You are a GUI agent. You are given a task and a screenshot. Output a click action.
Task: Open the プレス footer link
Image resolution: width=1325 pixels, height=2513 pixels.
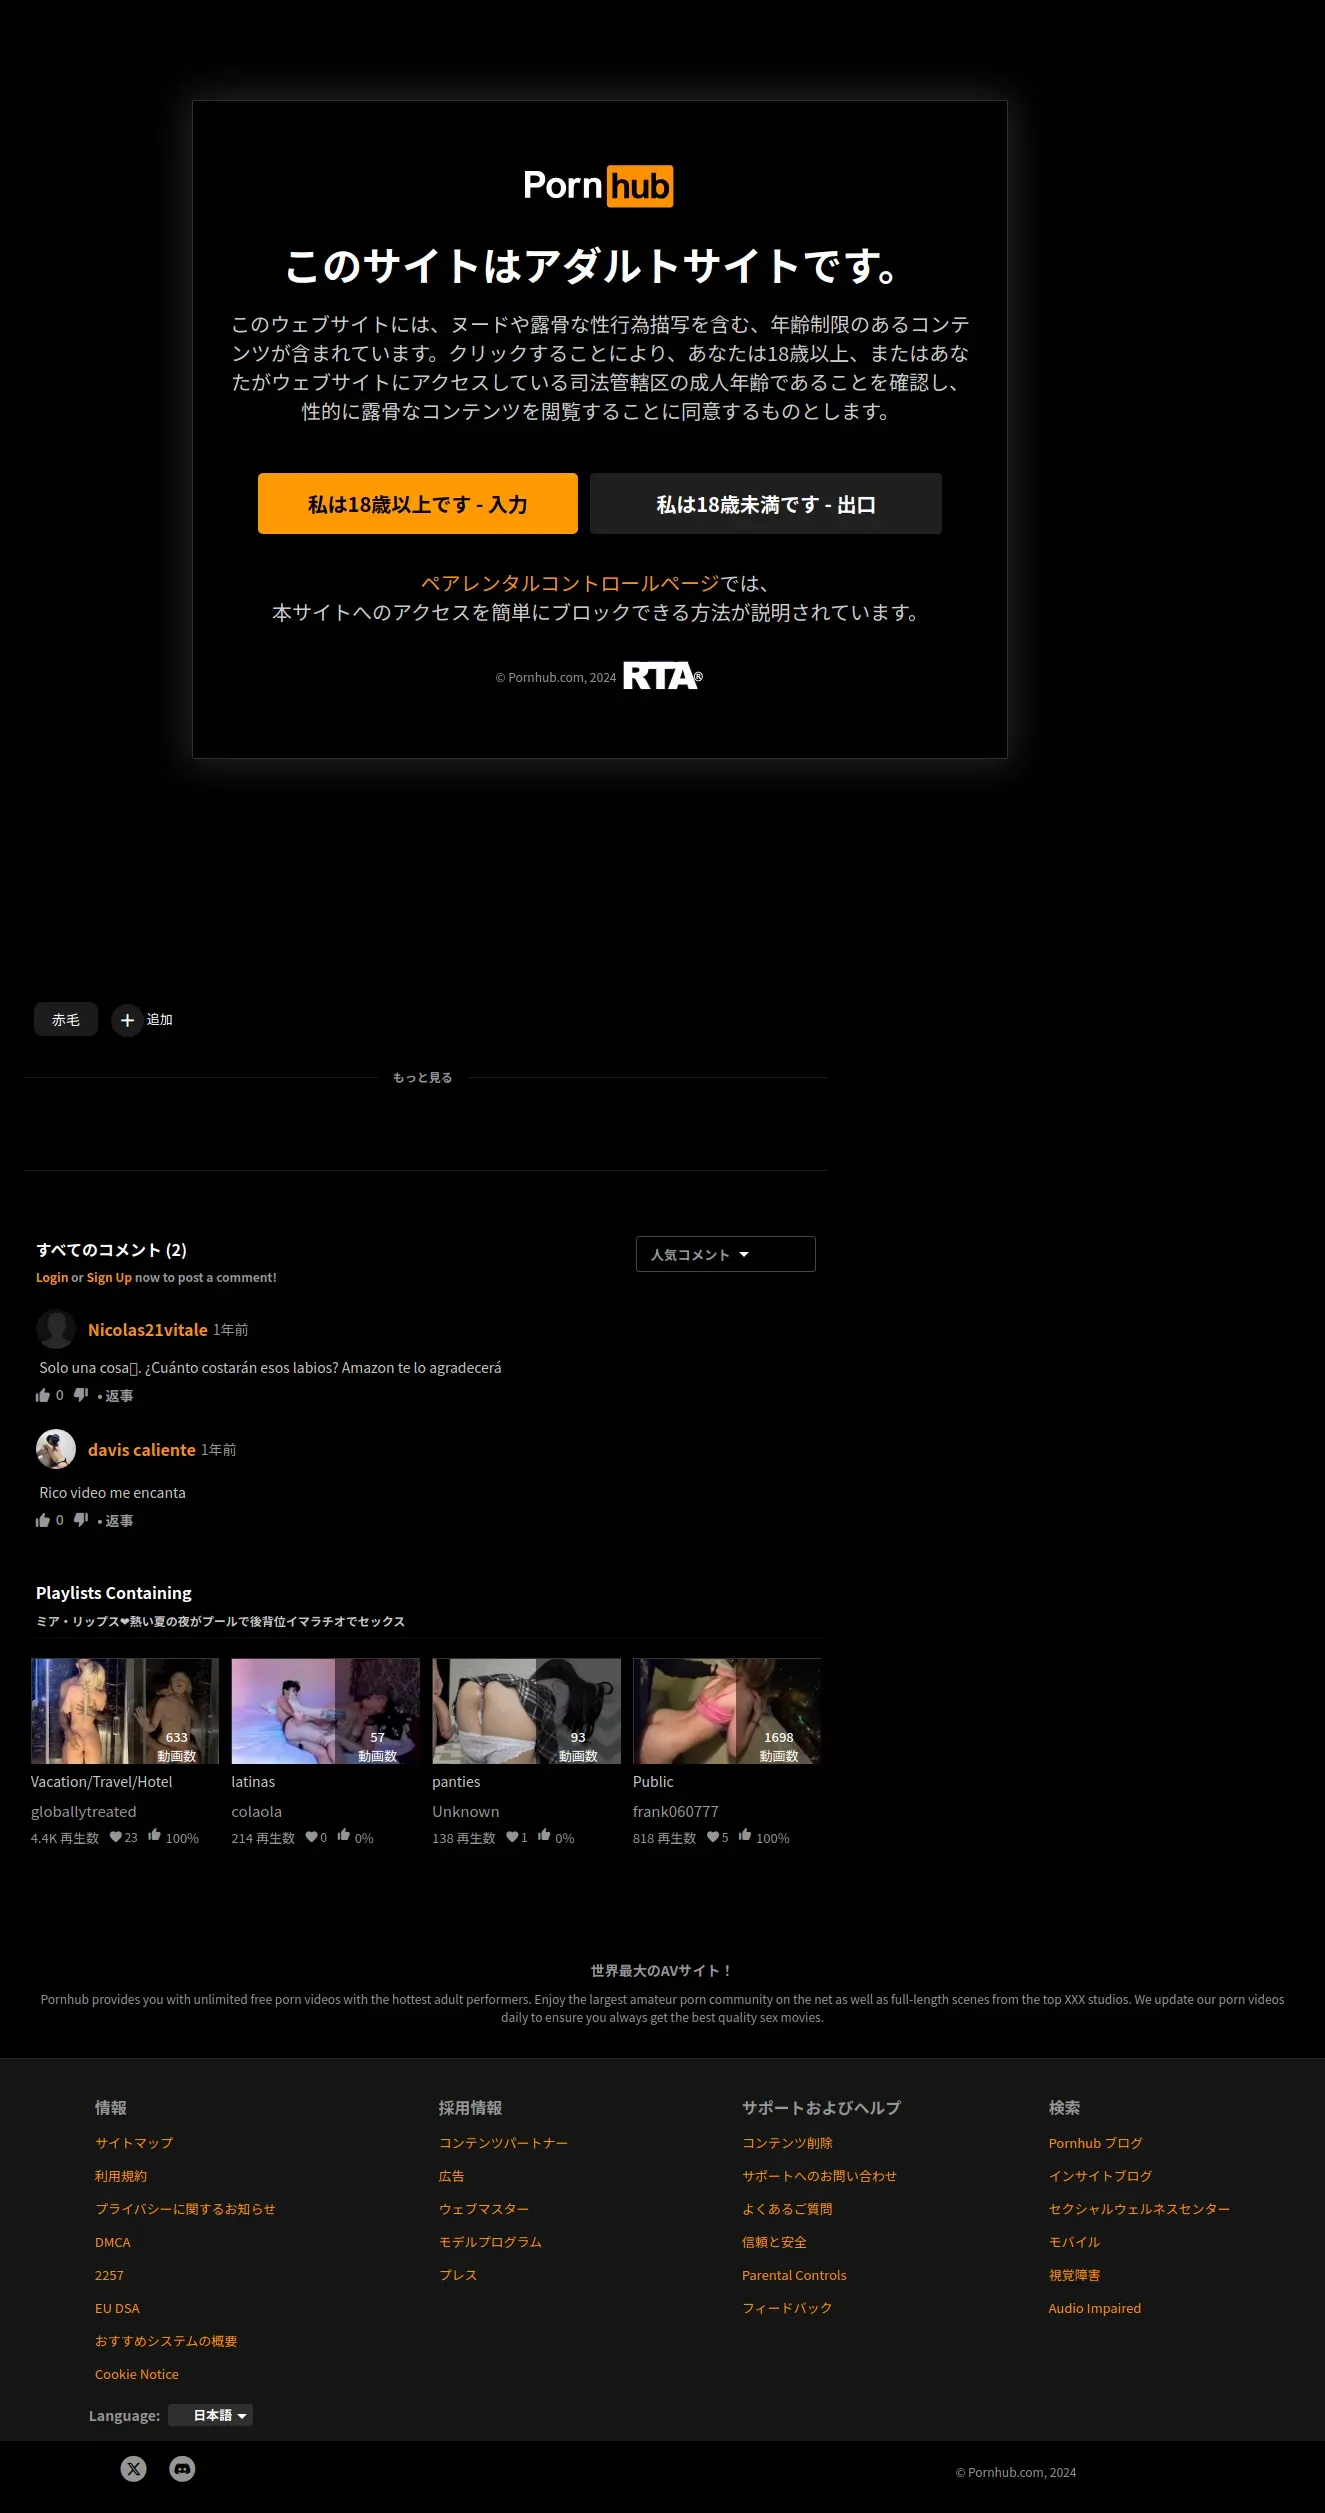click(458, 2275)
